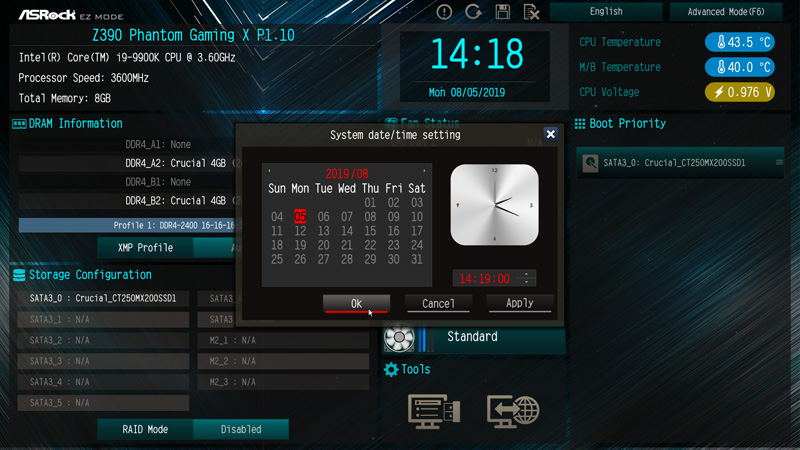800x450 pixels.
Task: Click the Storage Configuration disk icon
Action: pyautogui.click(x=19, y=275)
